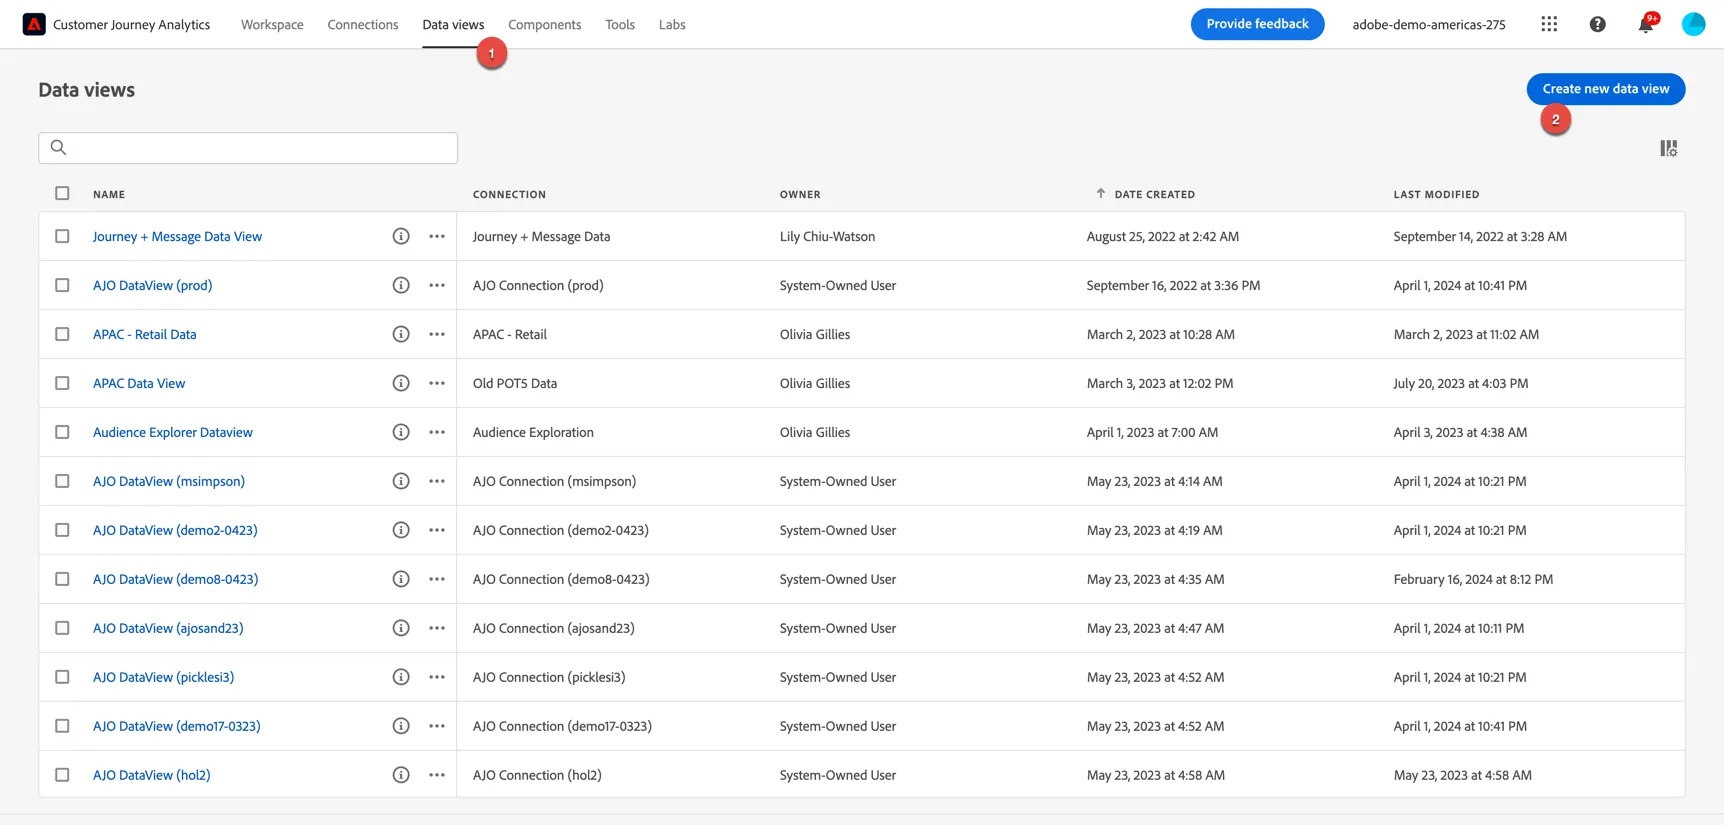Viewport: 1724px width, 825px height.
Task: Show info for Audience Explorer Dataview
Action: (x=401, y=432)
